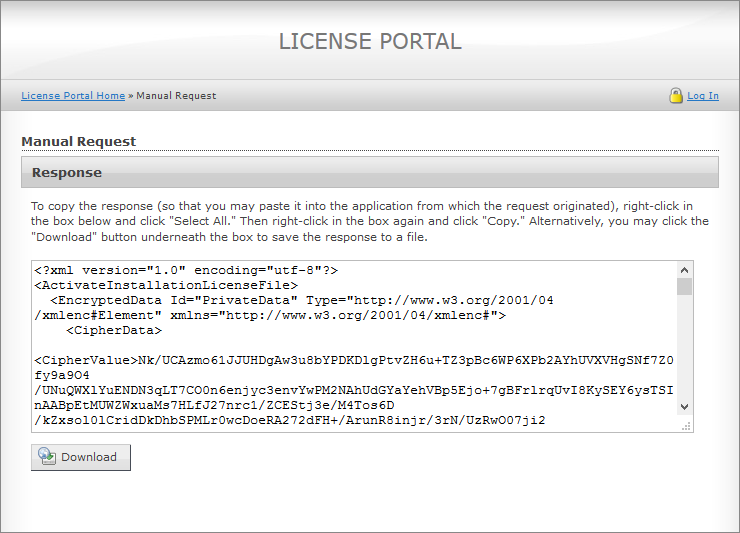Click the copy instructions paragraph
This screenshot has height=533, width=740.
[370, 221]
